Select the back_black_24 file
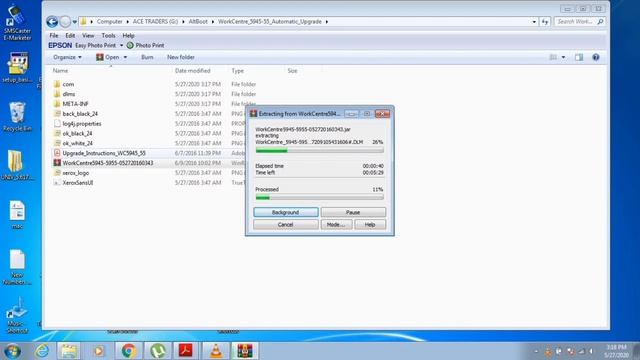This screenshot has height=360, width=640. click(x=80, y=113)
